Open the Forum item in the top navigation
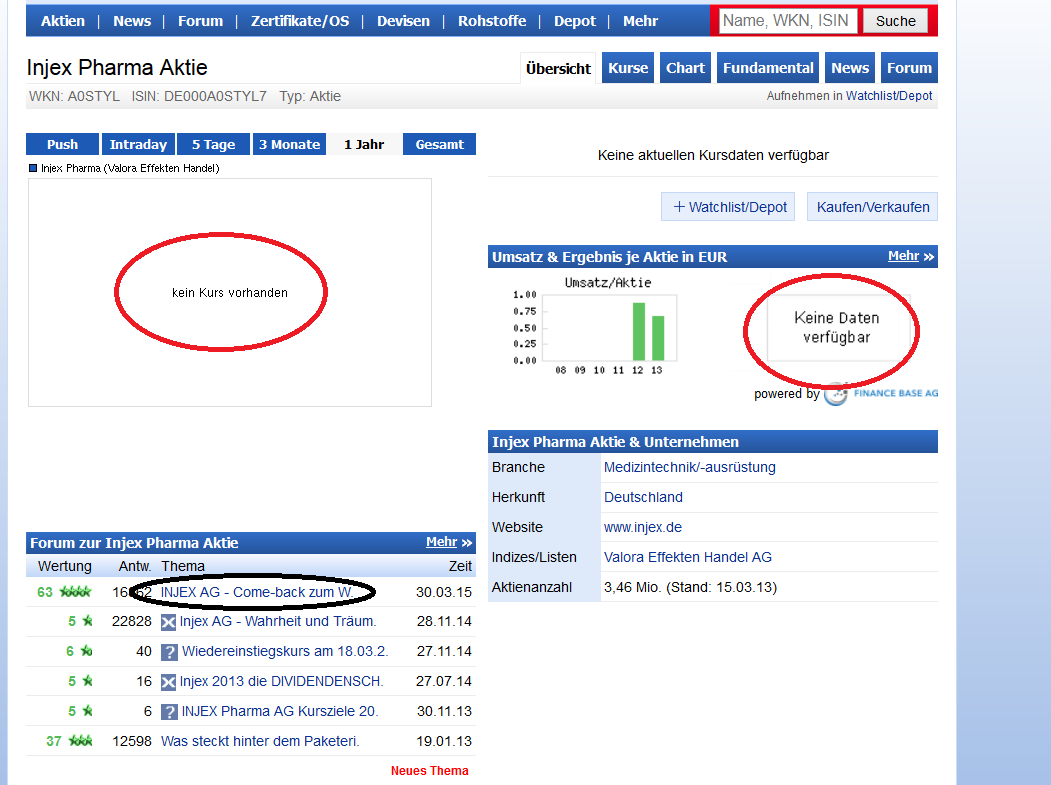Screen dimensions: 1051x785 [200, 21]
